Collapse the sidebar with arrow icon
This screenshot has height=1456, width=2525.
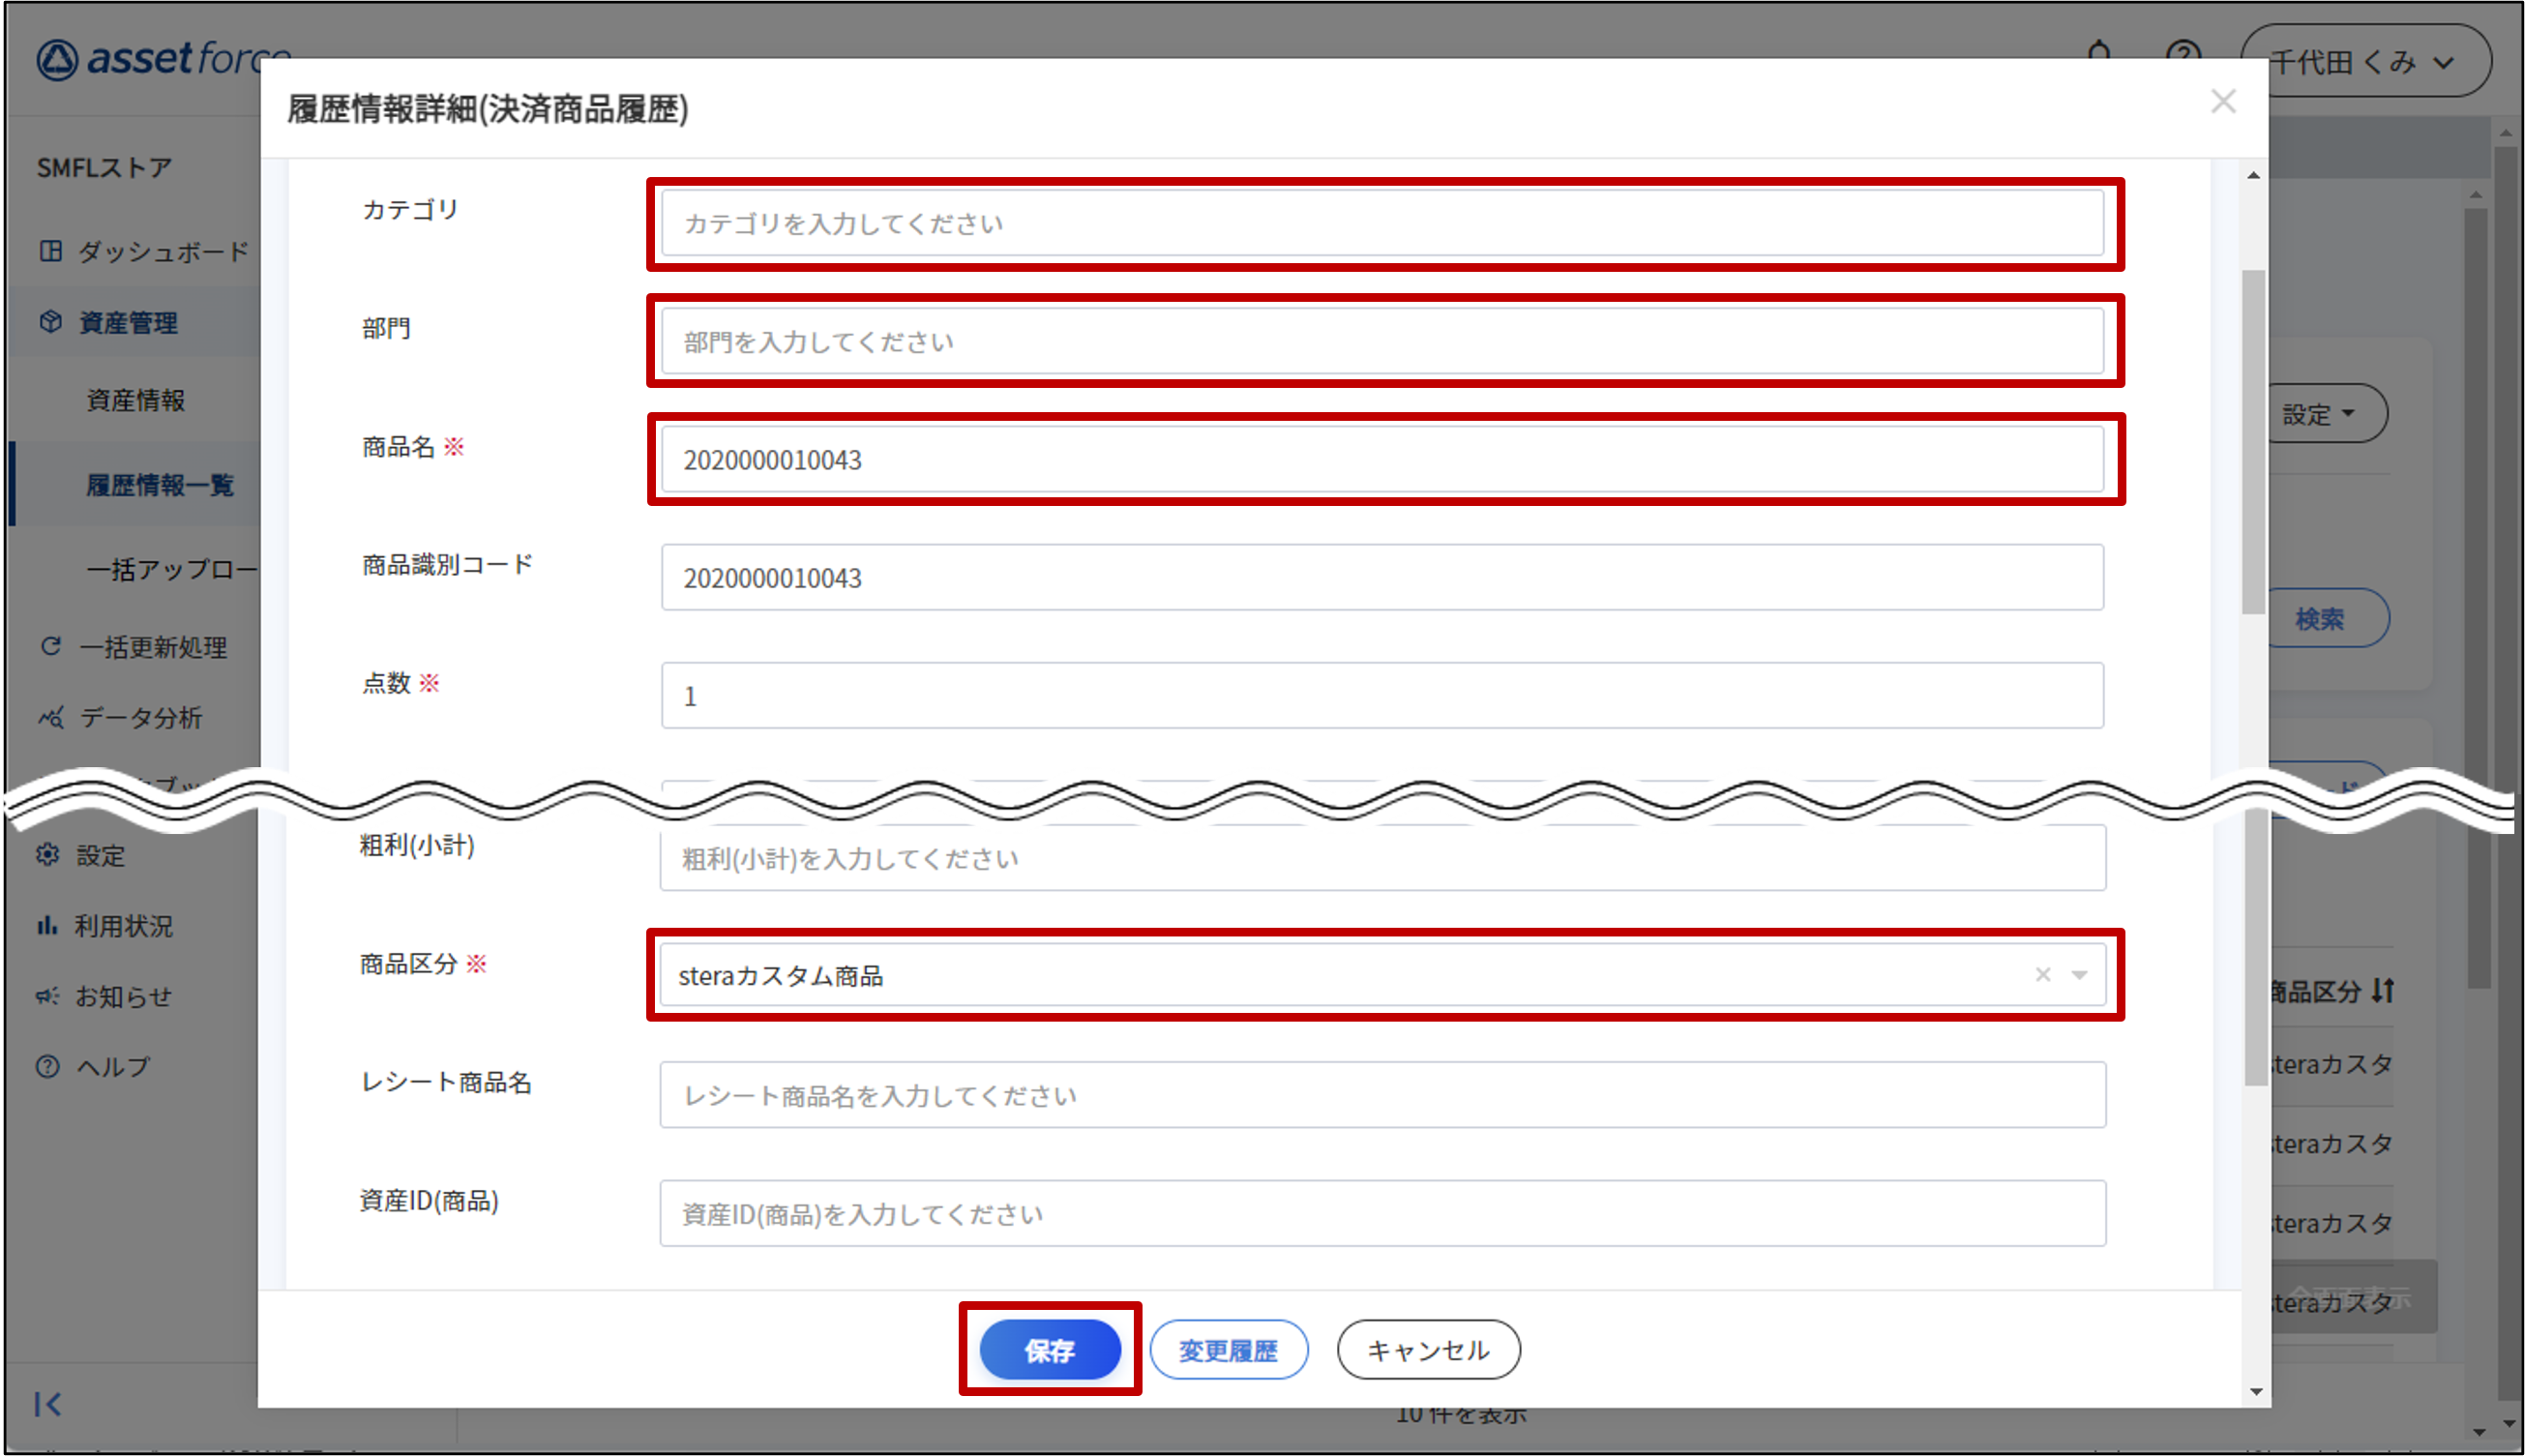coord(47,1404)
